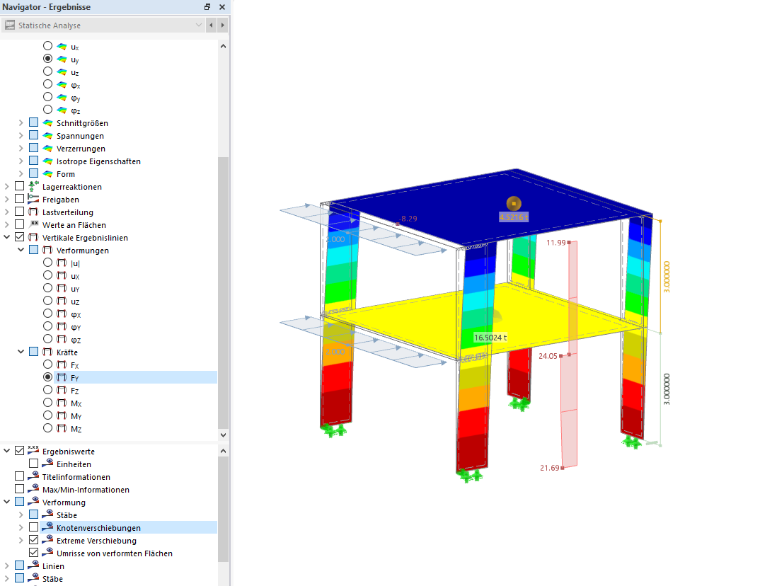Select the φX surface rotation radio button
The height and width of the screenshot is (586, 760).
coord(48,84)
